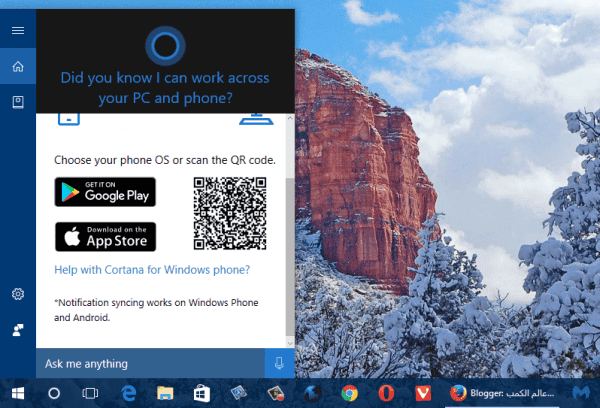Open Cortana Settings gear

18,294
